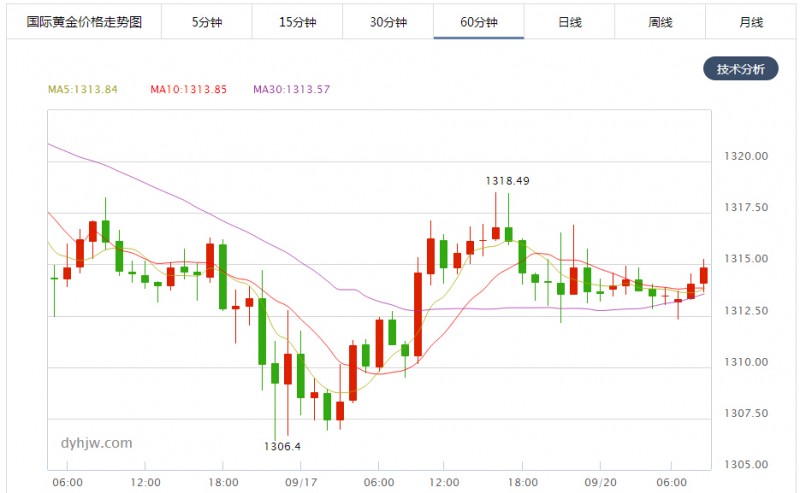The width and height of the screenshot is (800, 493).
Task: Select the 60分钟 timeframe tab
Action: click(x=479, y=22)
